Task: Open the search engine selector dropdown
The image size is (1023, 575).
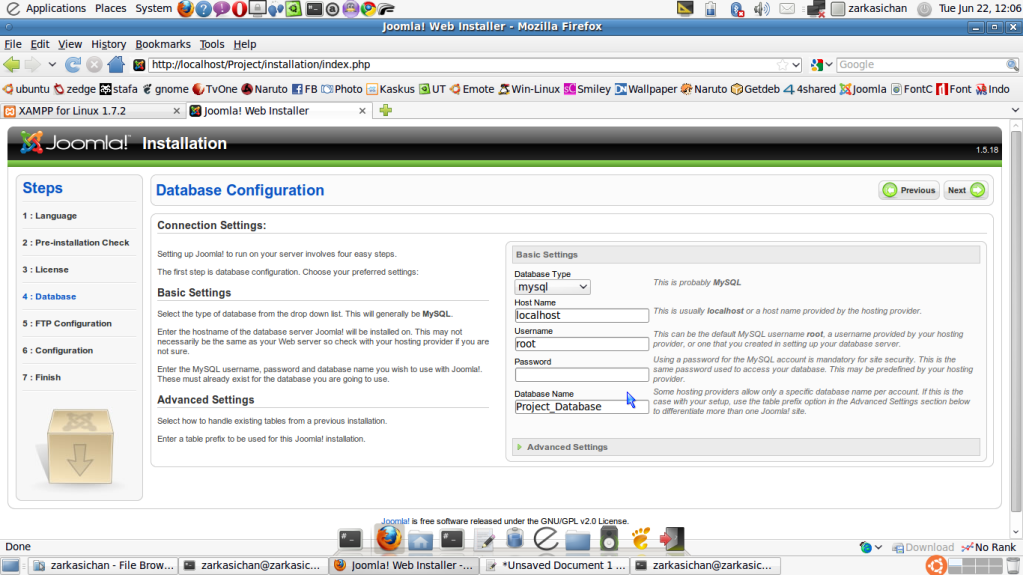Action: pyautogui.click(x=822, y=65)
